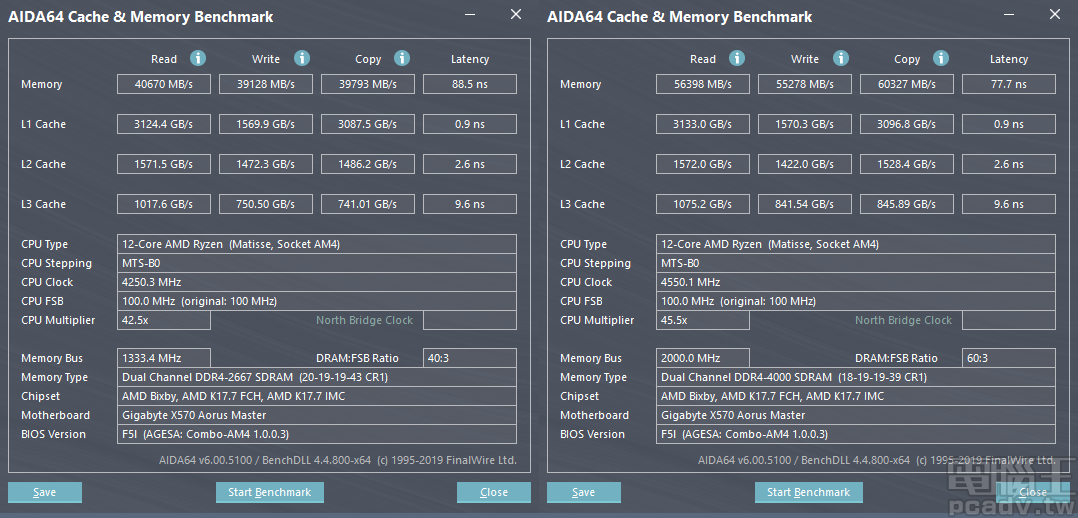Click L2 Cache Write 1422.0 GB/s
The image size is (1078, 518).
pos(804,164)
